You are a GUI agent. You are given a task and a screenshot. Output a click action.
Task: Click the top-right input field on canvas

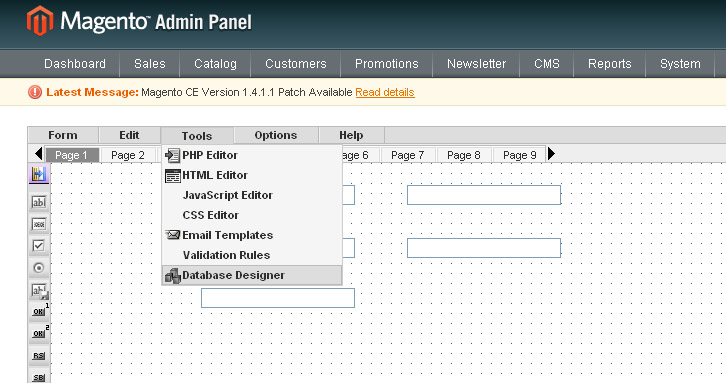coord(484,195)
